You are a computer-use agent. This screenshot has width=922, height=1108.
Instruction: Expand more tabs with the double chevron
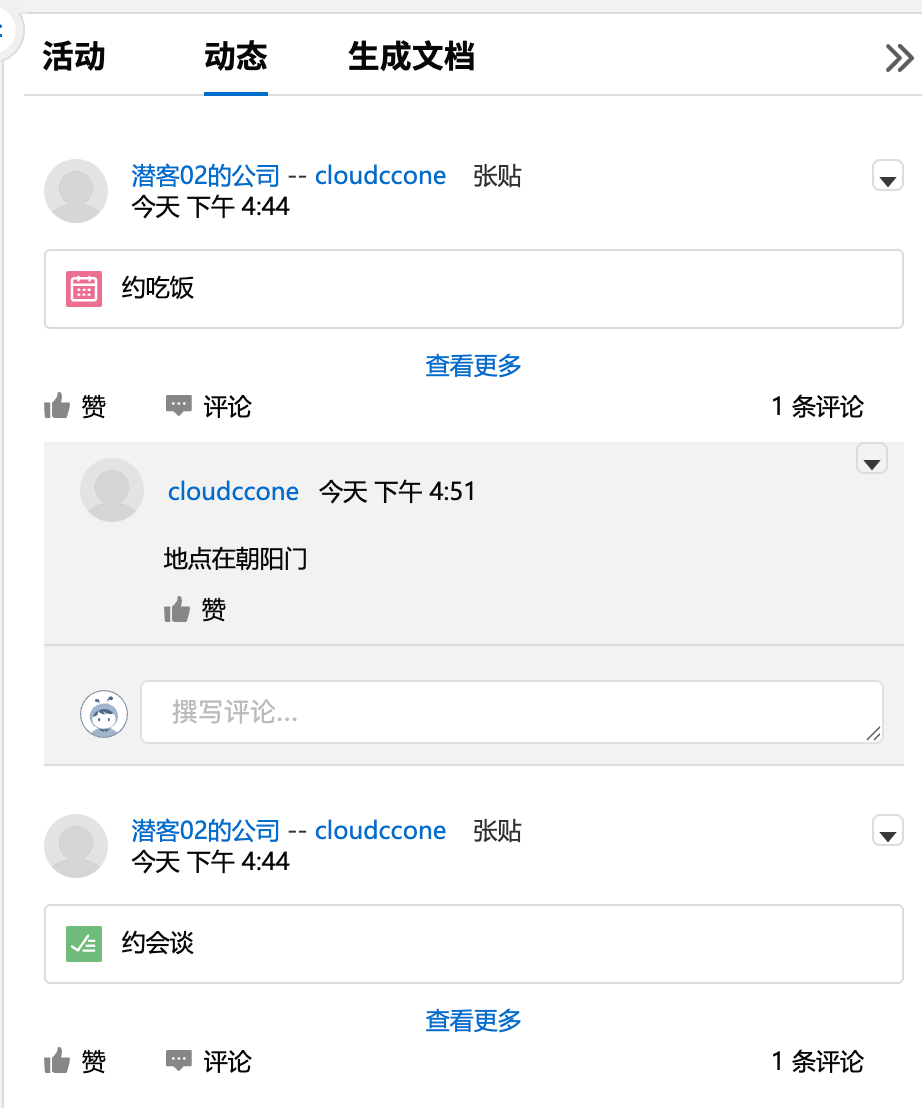tap(899, 59)
